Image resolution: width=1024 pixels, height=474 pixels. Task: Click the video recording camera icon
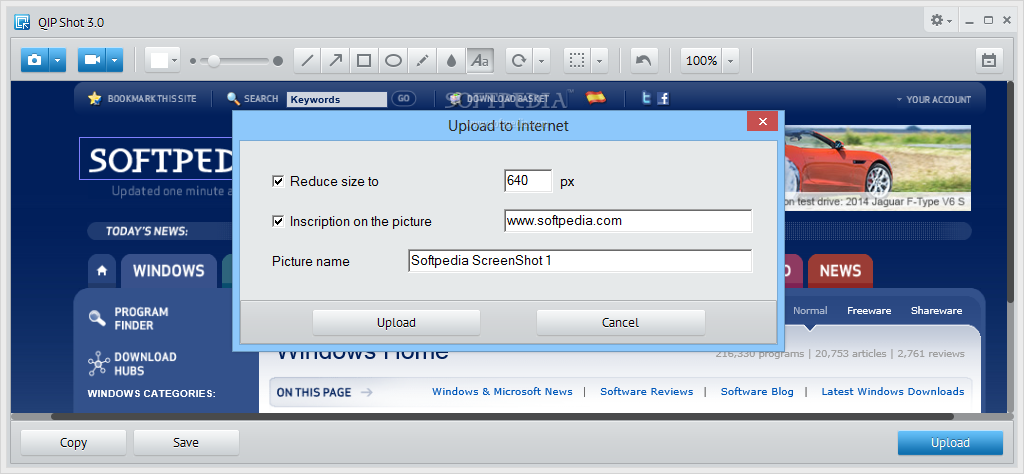92,60
